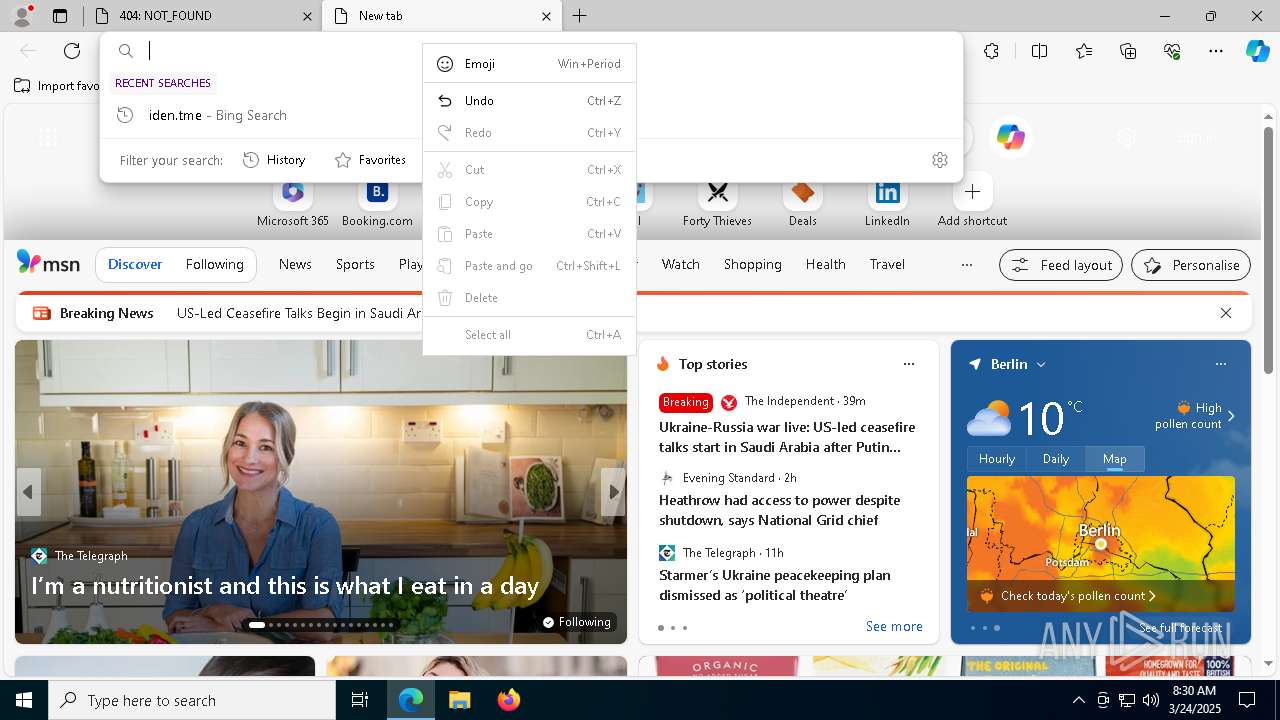
Task: Toggle the Following badge on Telegraph story
Action: [x=577, y=622]
